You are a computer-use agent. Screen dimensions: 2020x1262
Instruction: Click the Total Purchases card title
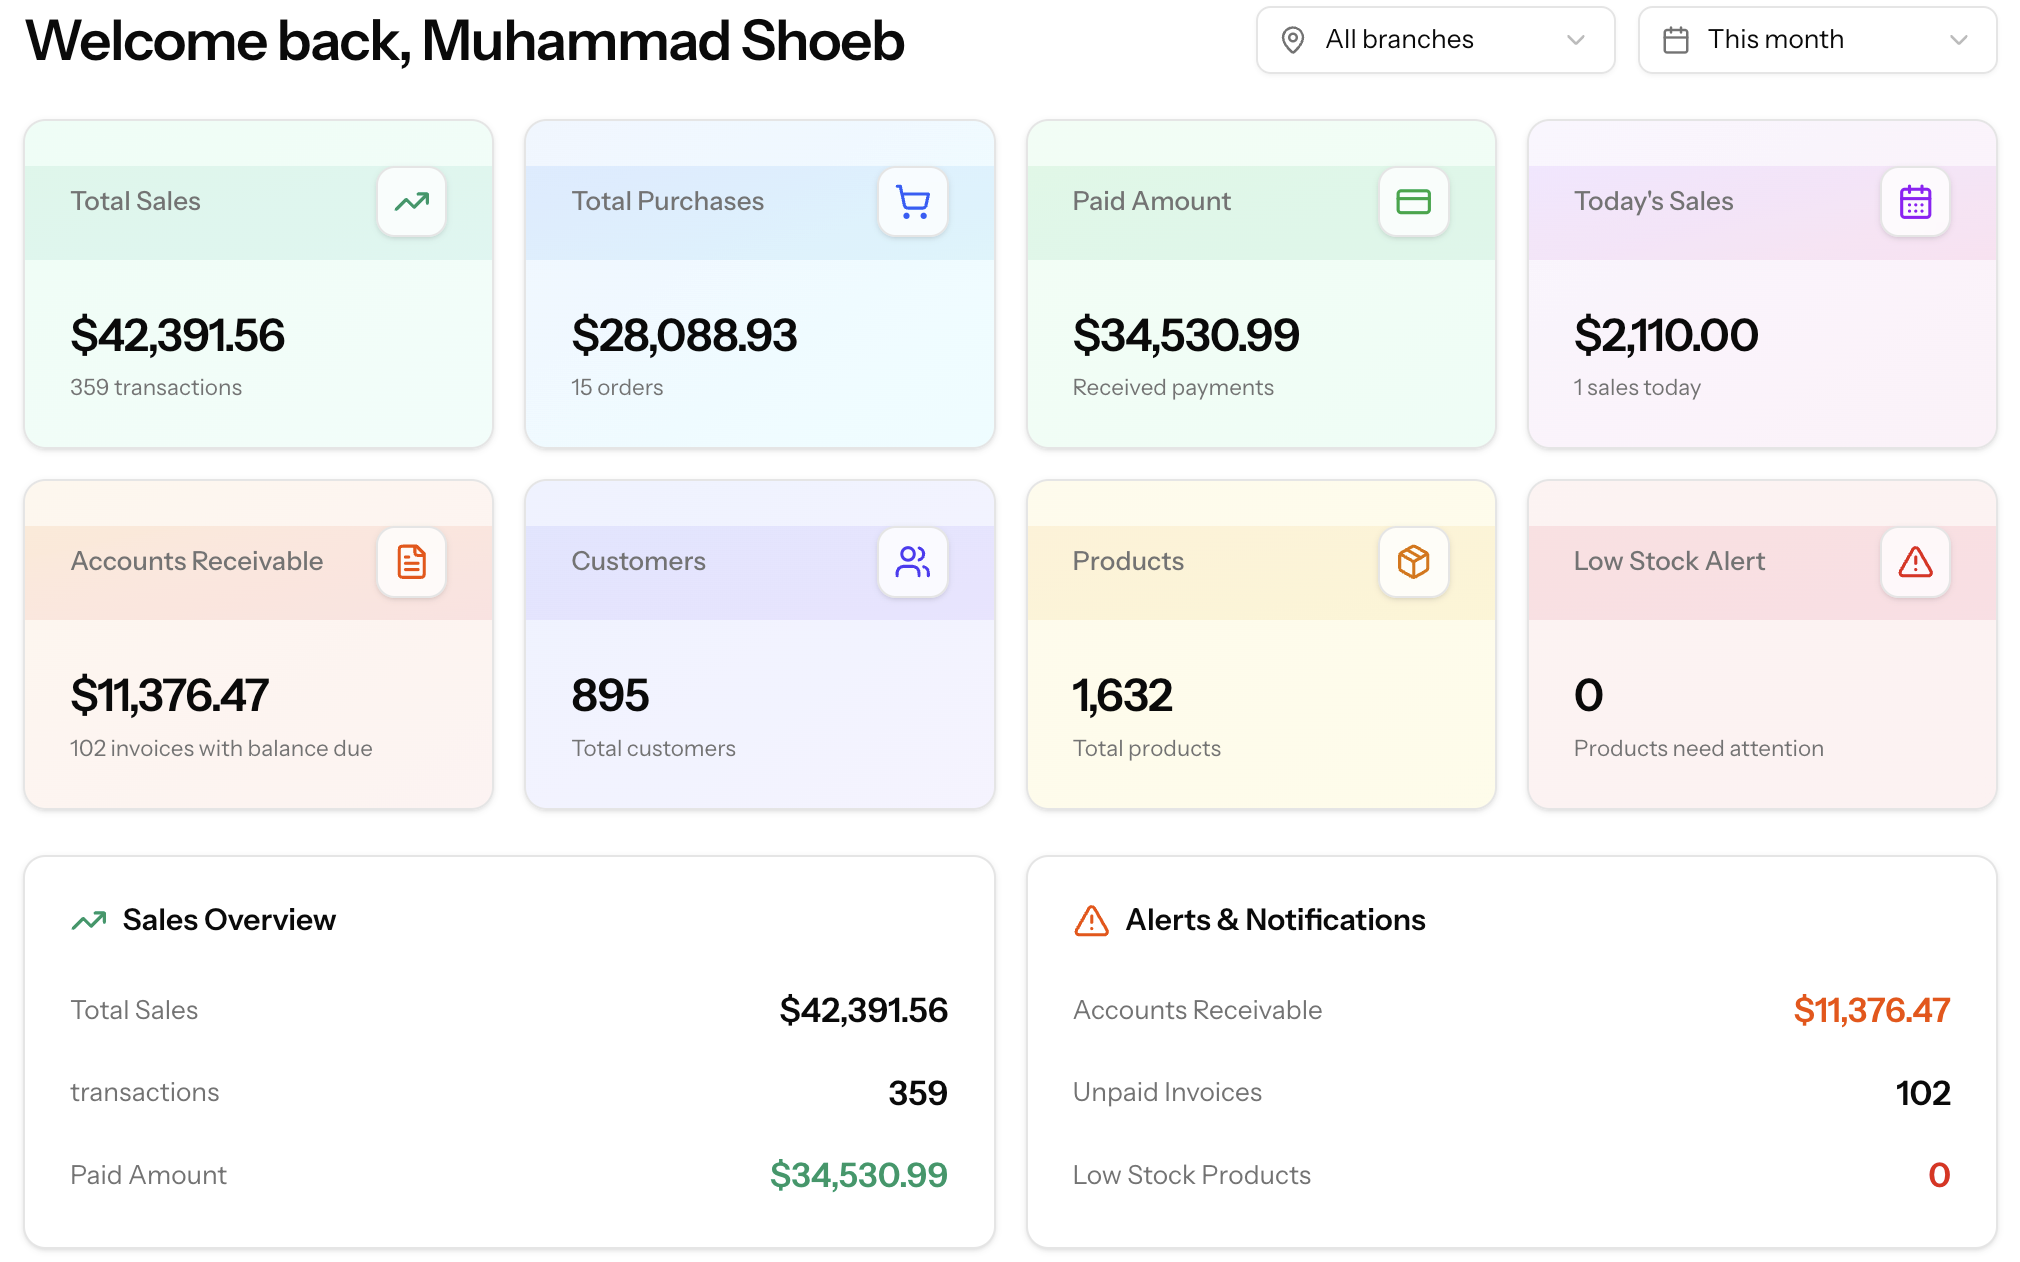pyautogui.click(x=667, y=202)
